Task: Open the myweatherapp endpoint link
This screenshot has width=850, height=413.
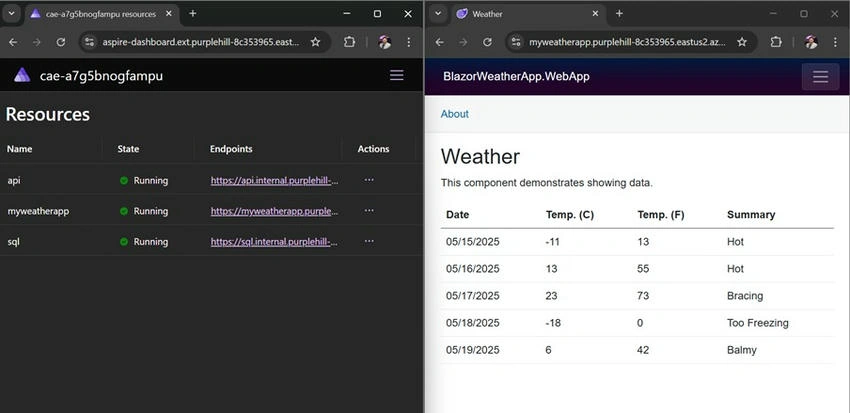Action: 274,211
